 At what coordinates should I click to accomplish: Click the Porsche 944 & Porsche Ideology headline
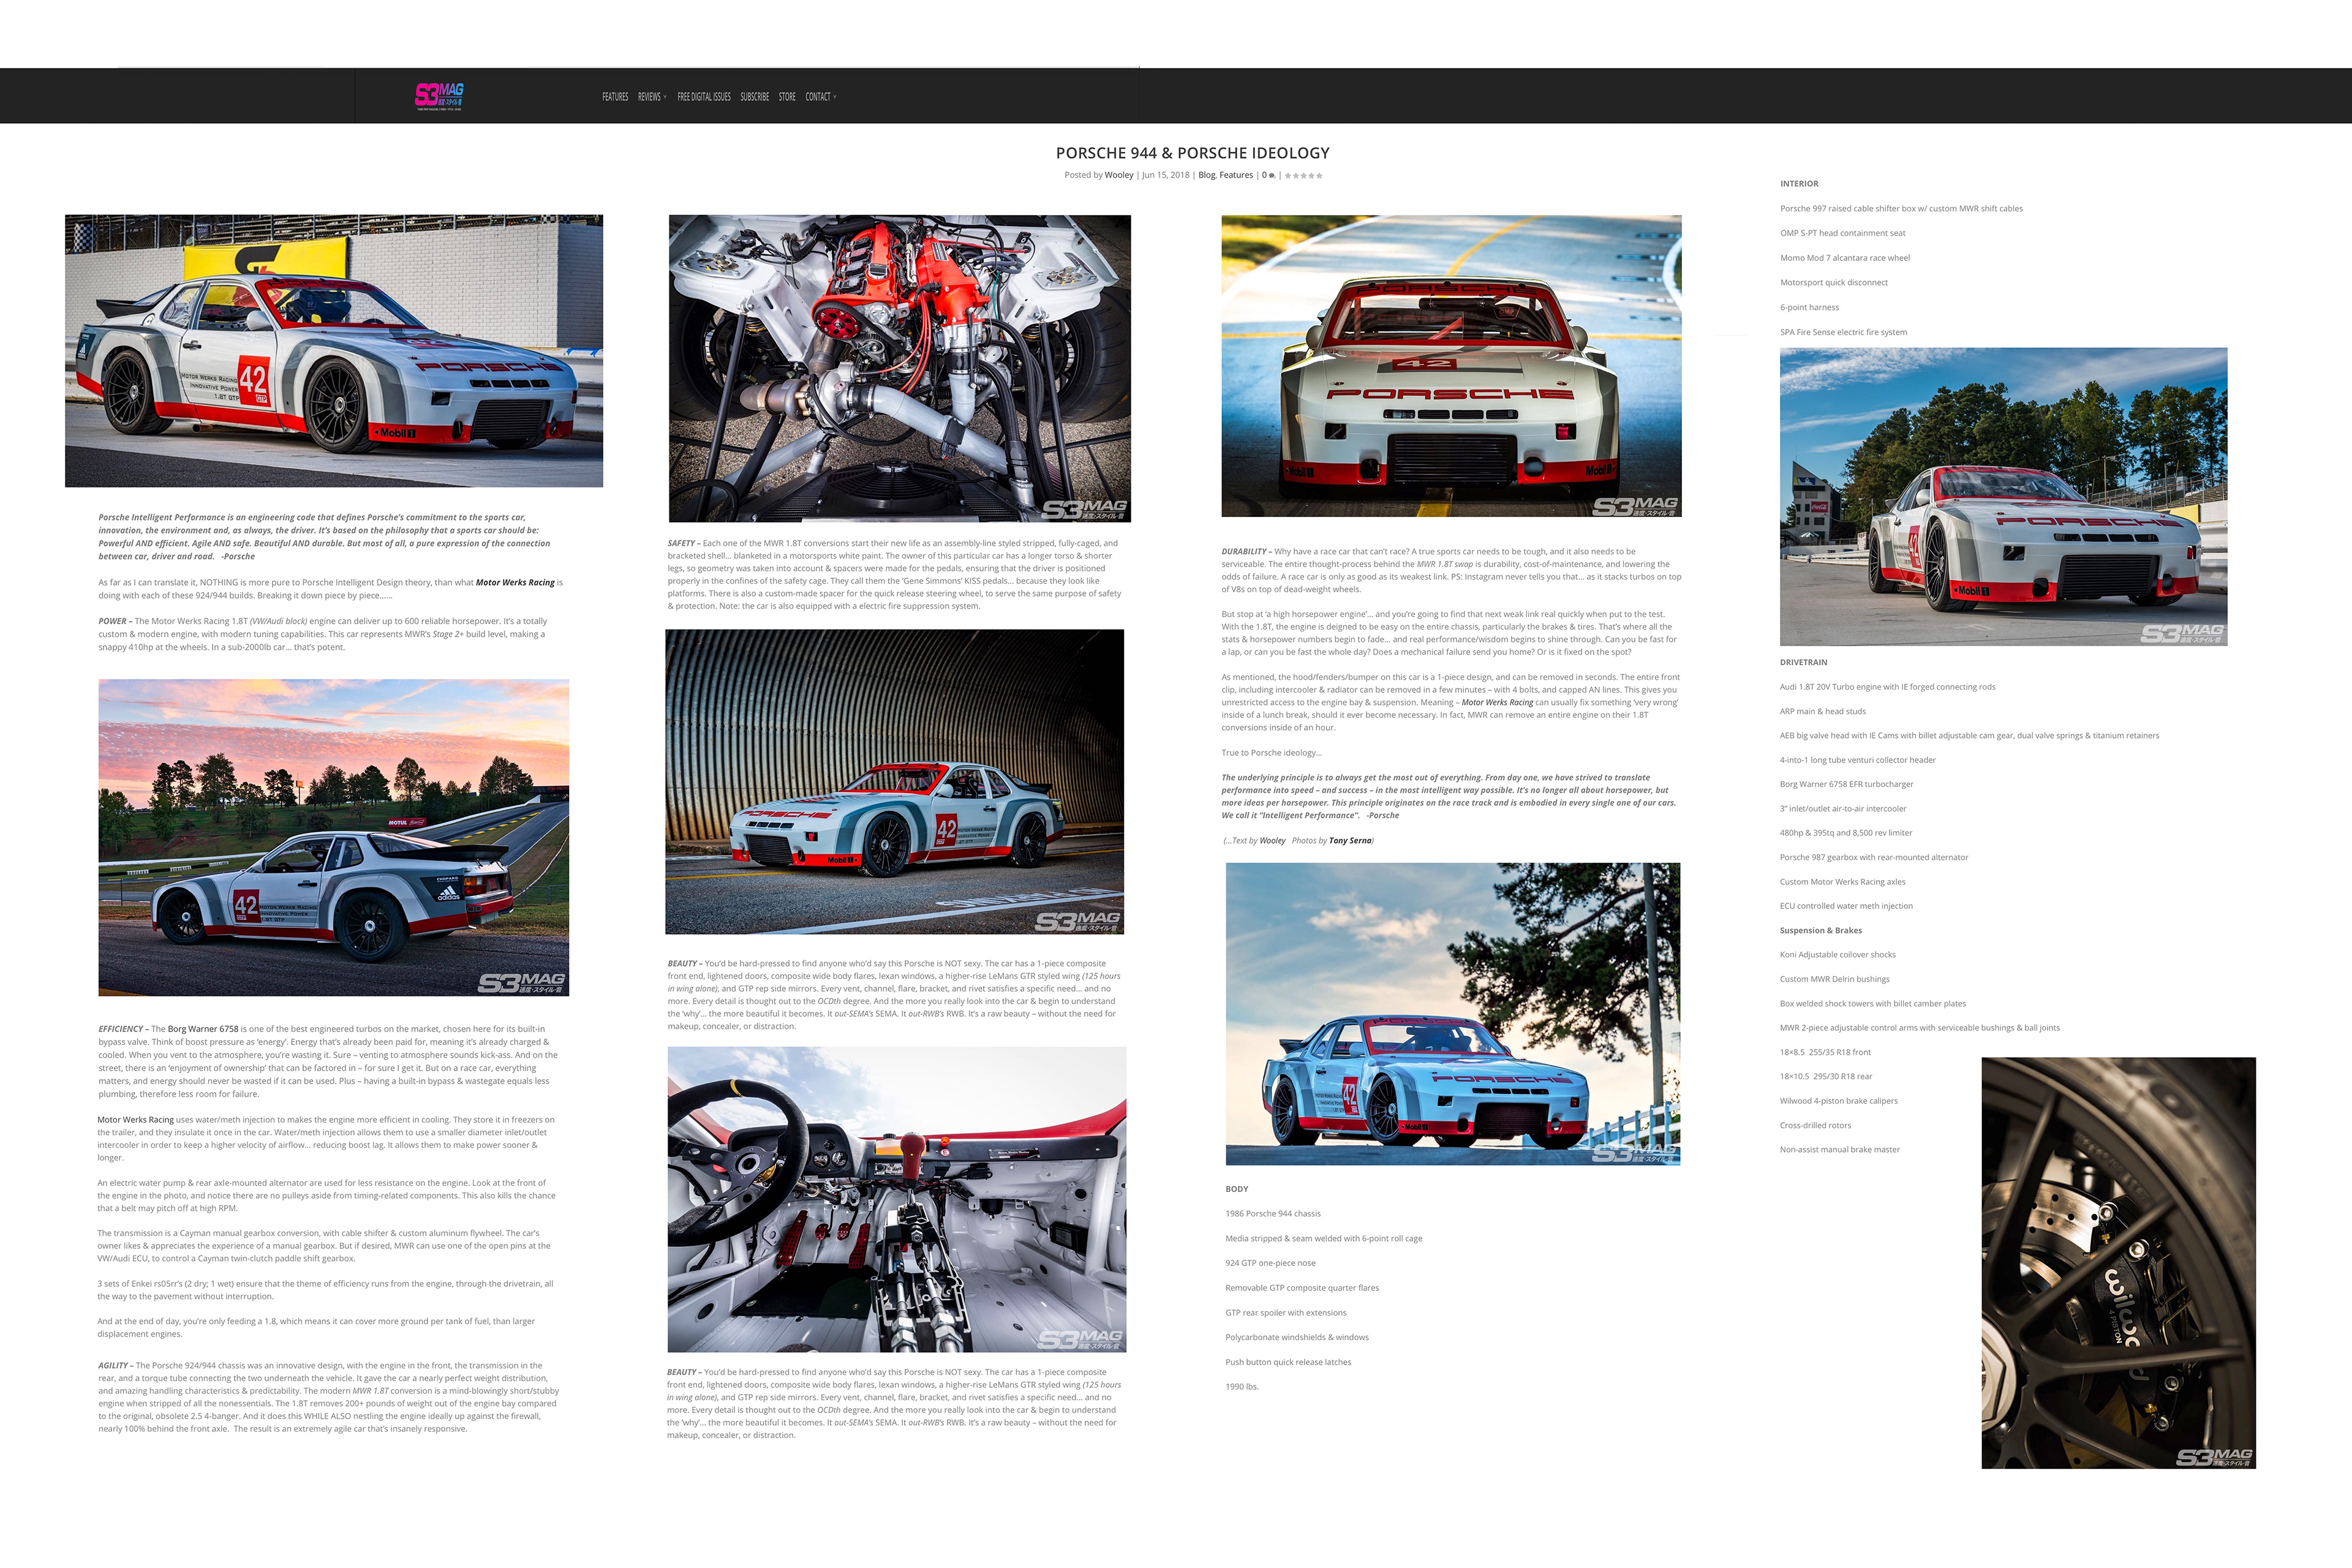[1193, 153]
